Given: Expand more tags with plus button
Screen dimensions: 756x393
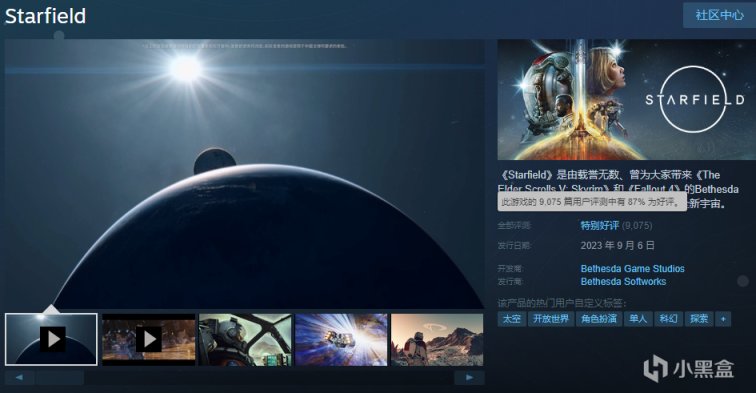Looking at the screenshot, I should pyautogui.click(x=723, y=319).
